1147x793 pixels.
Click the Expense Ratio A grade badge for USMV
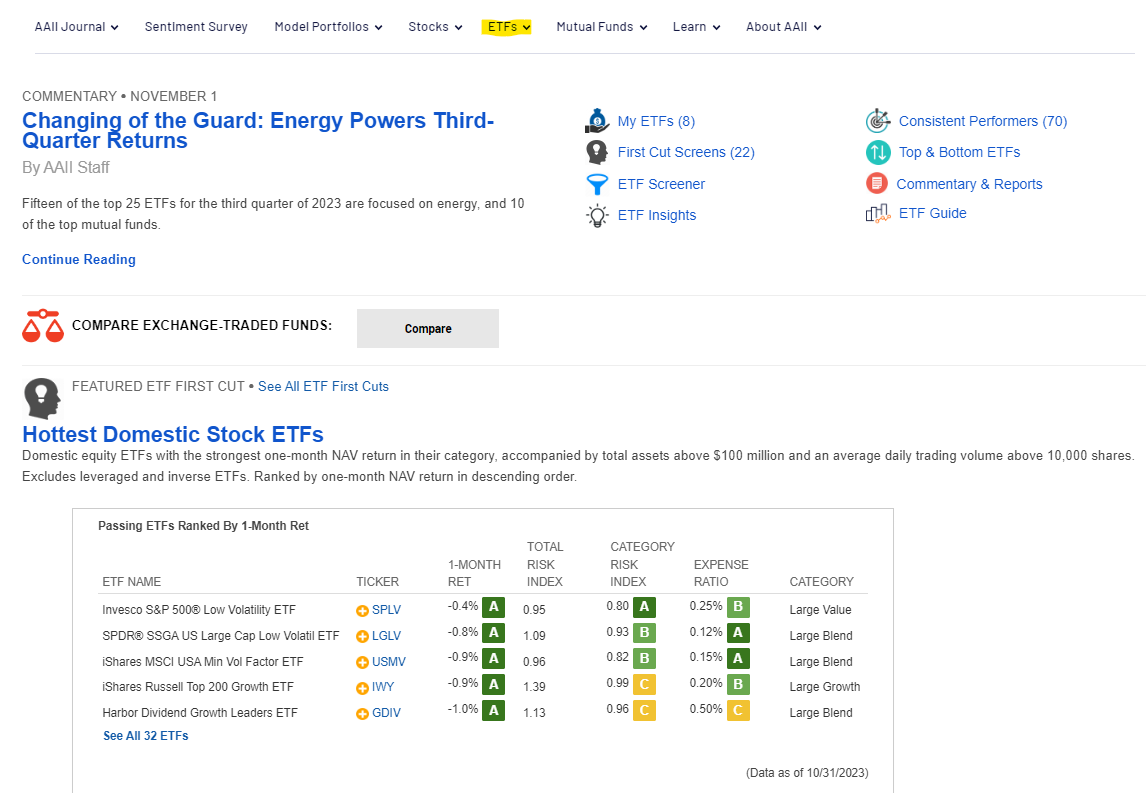click(x=738, y=658)
